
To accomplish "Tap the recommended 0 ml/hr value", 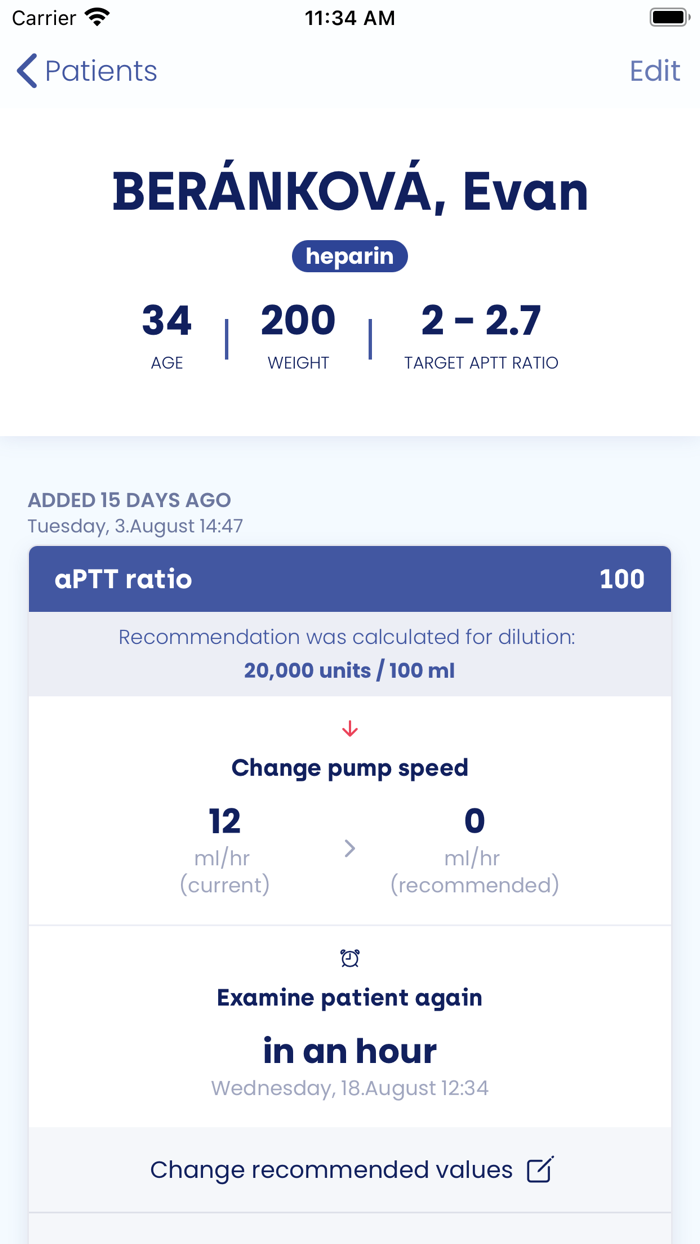I will (x=474, y=822).
